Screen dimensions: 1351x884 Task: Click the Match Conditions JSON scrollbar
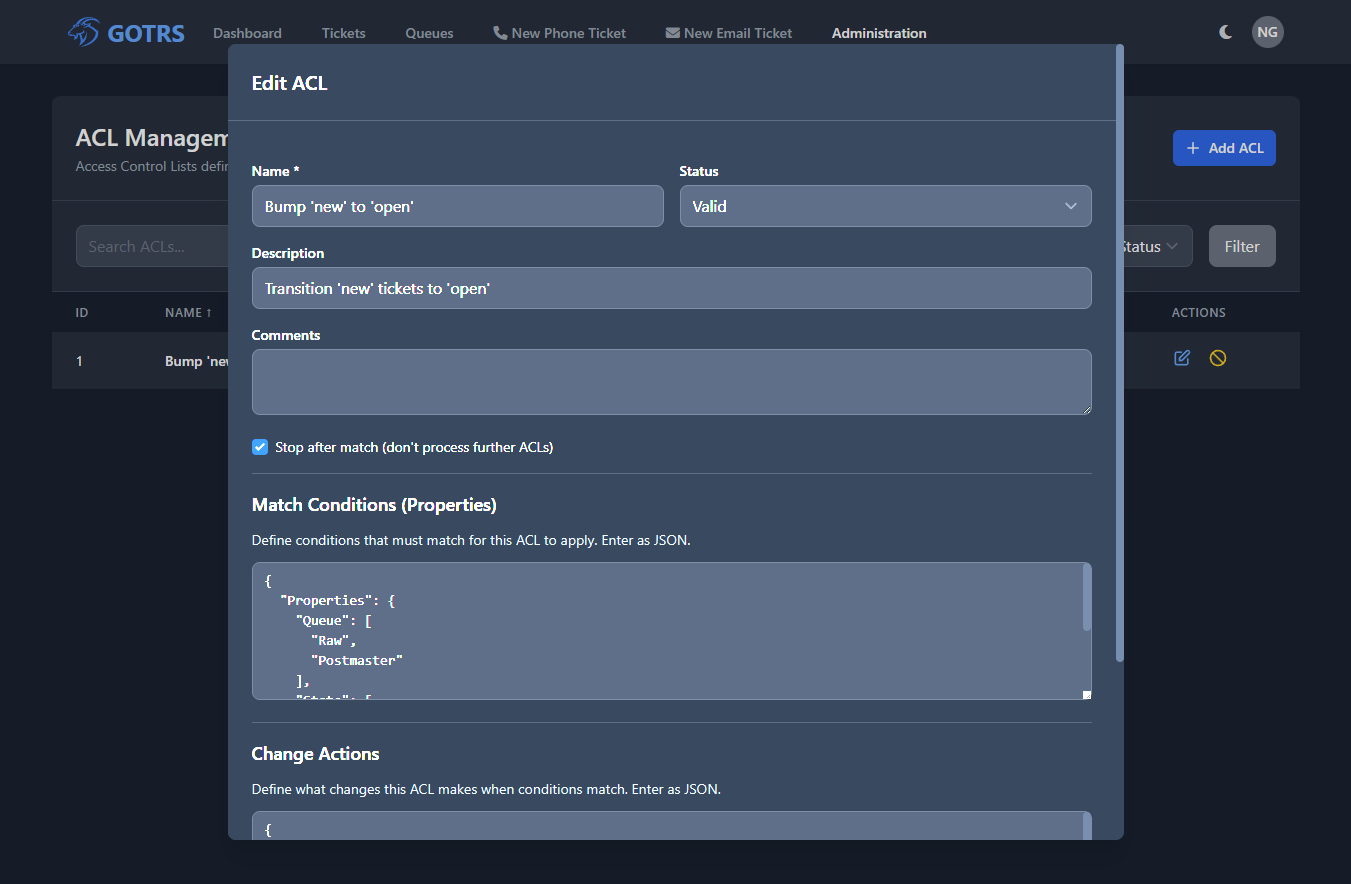click(x=1086, y=598)
